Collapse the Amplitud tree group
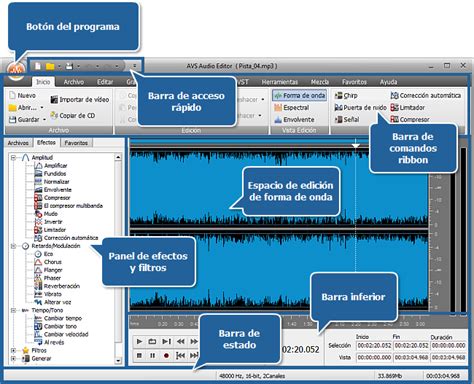Screen dimensions: 474x384 tap(13, 157)
